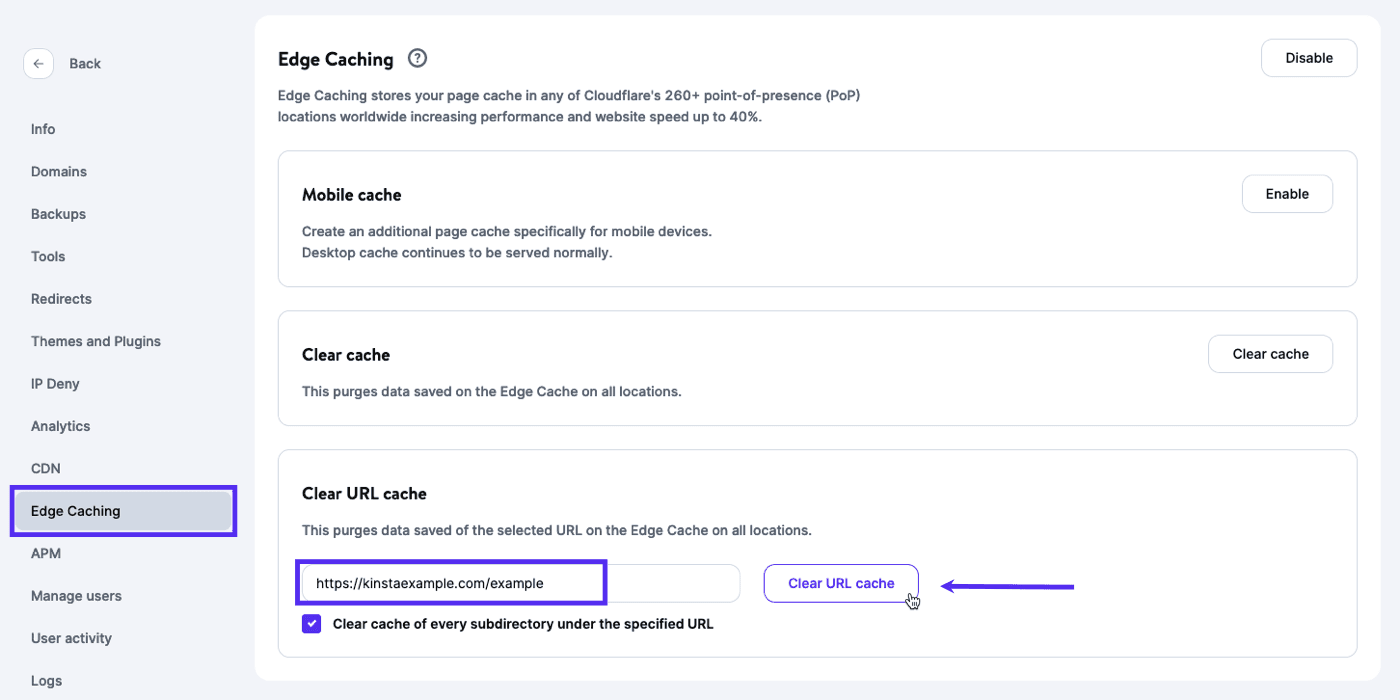Viewport: 1400px width, 700px height.
Task: Uncheck clearing every subdirectory under the URL
Action: pos(311,623)
